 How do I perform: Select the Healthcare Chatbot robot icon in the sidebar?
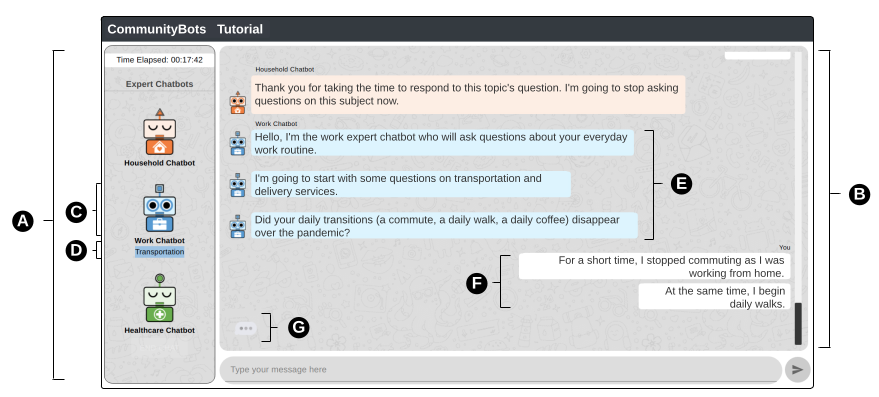[160, 298]
